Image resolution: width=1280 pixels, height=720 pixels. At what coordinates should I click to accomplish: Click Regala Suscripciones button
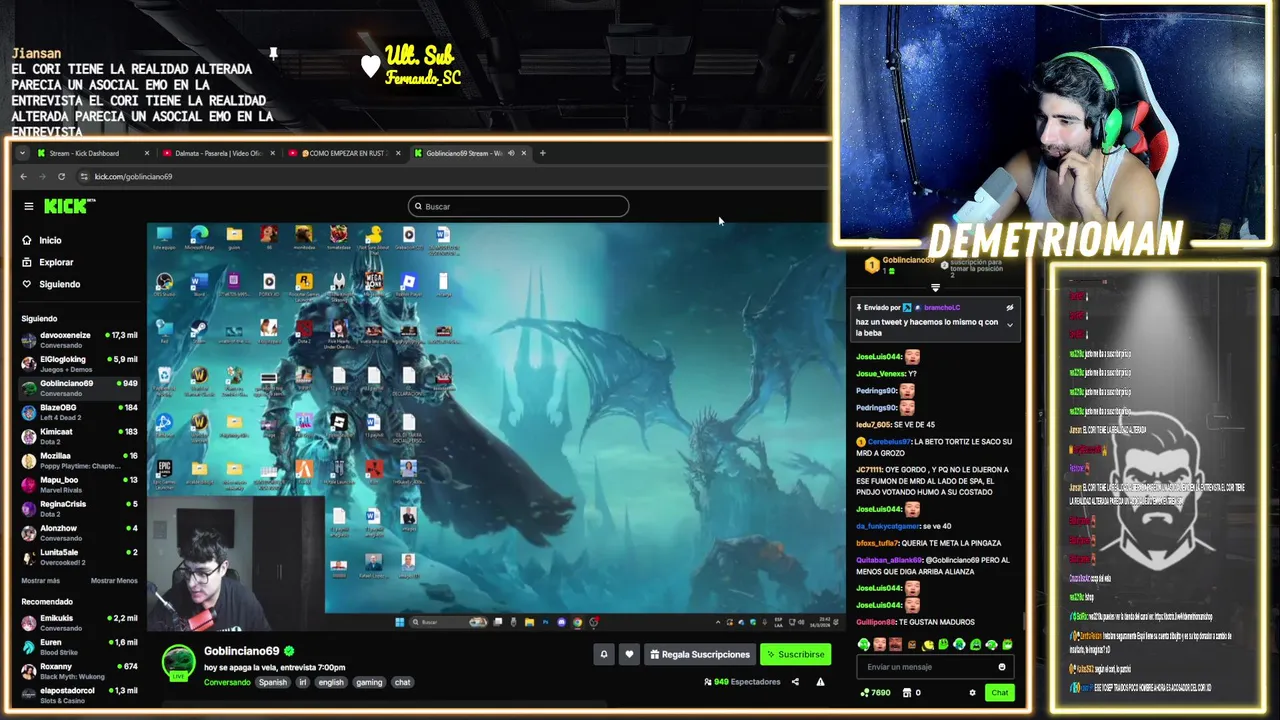pos(700,654)
